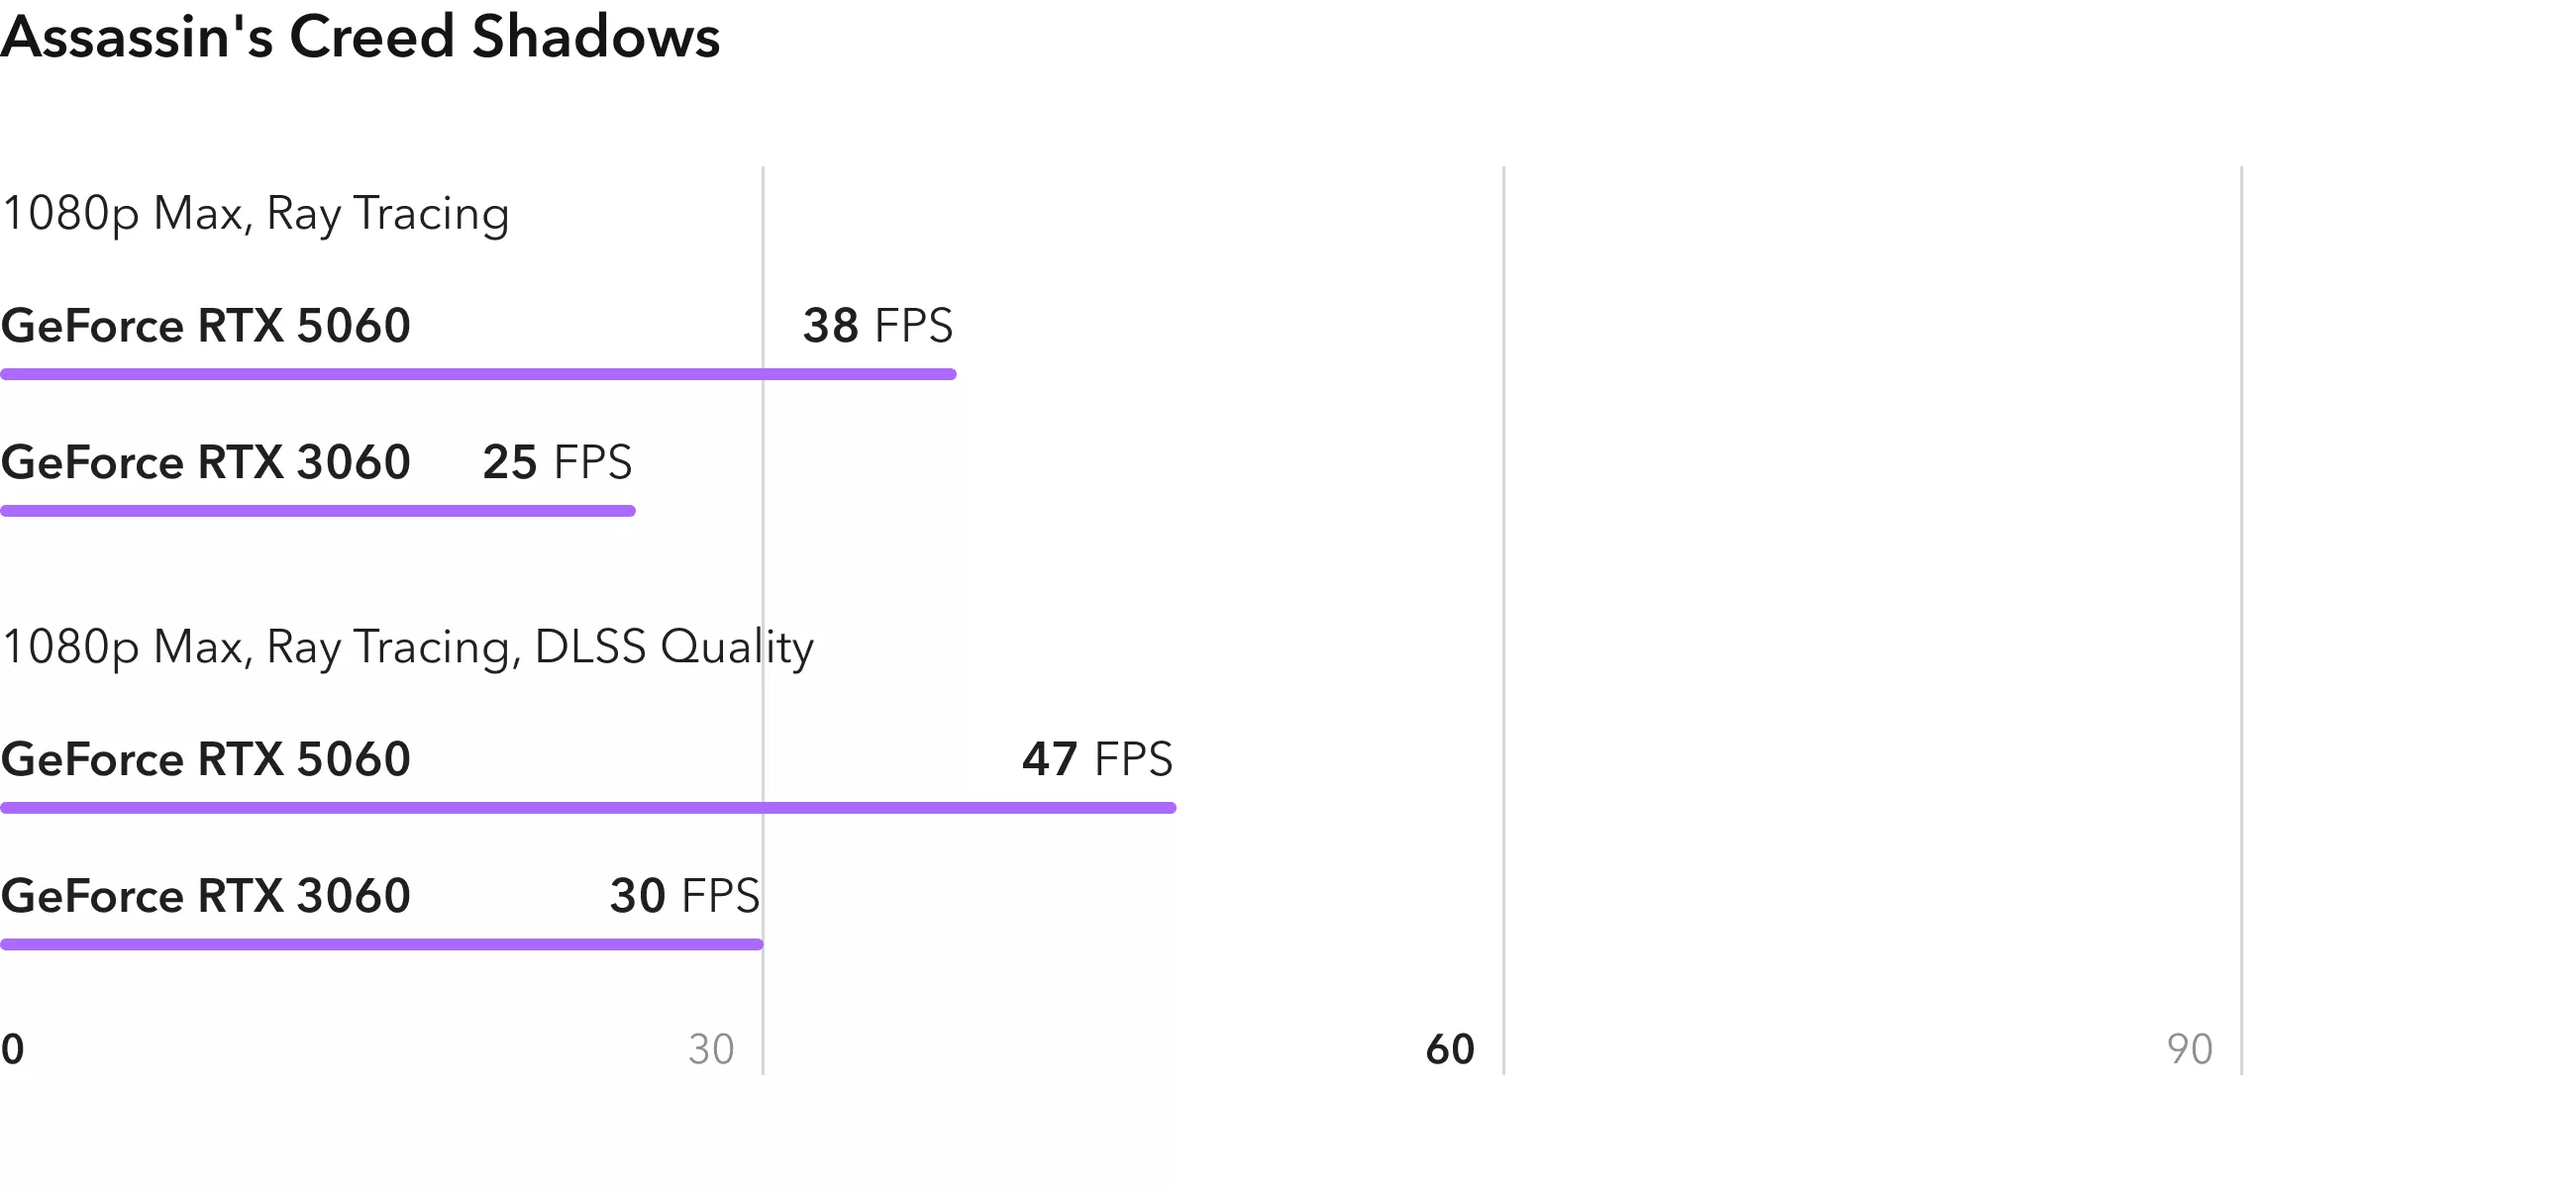Click the RTX 5060 bar at 38 FPS

coord(478,374)
